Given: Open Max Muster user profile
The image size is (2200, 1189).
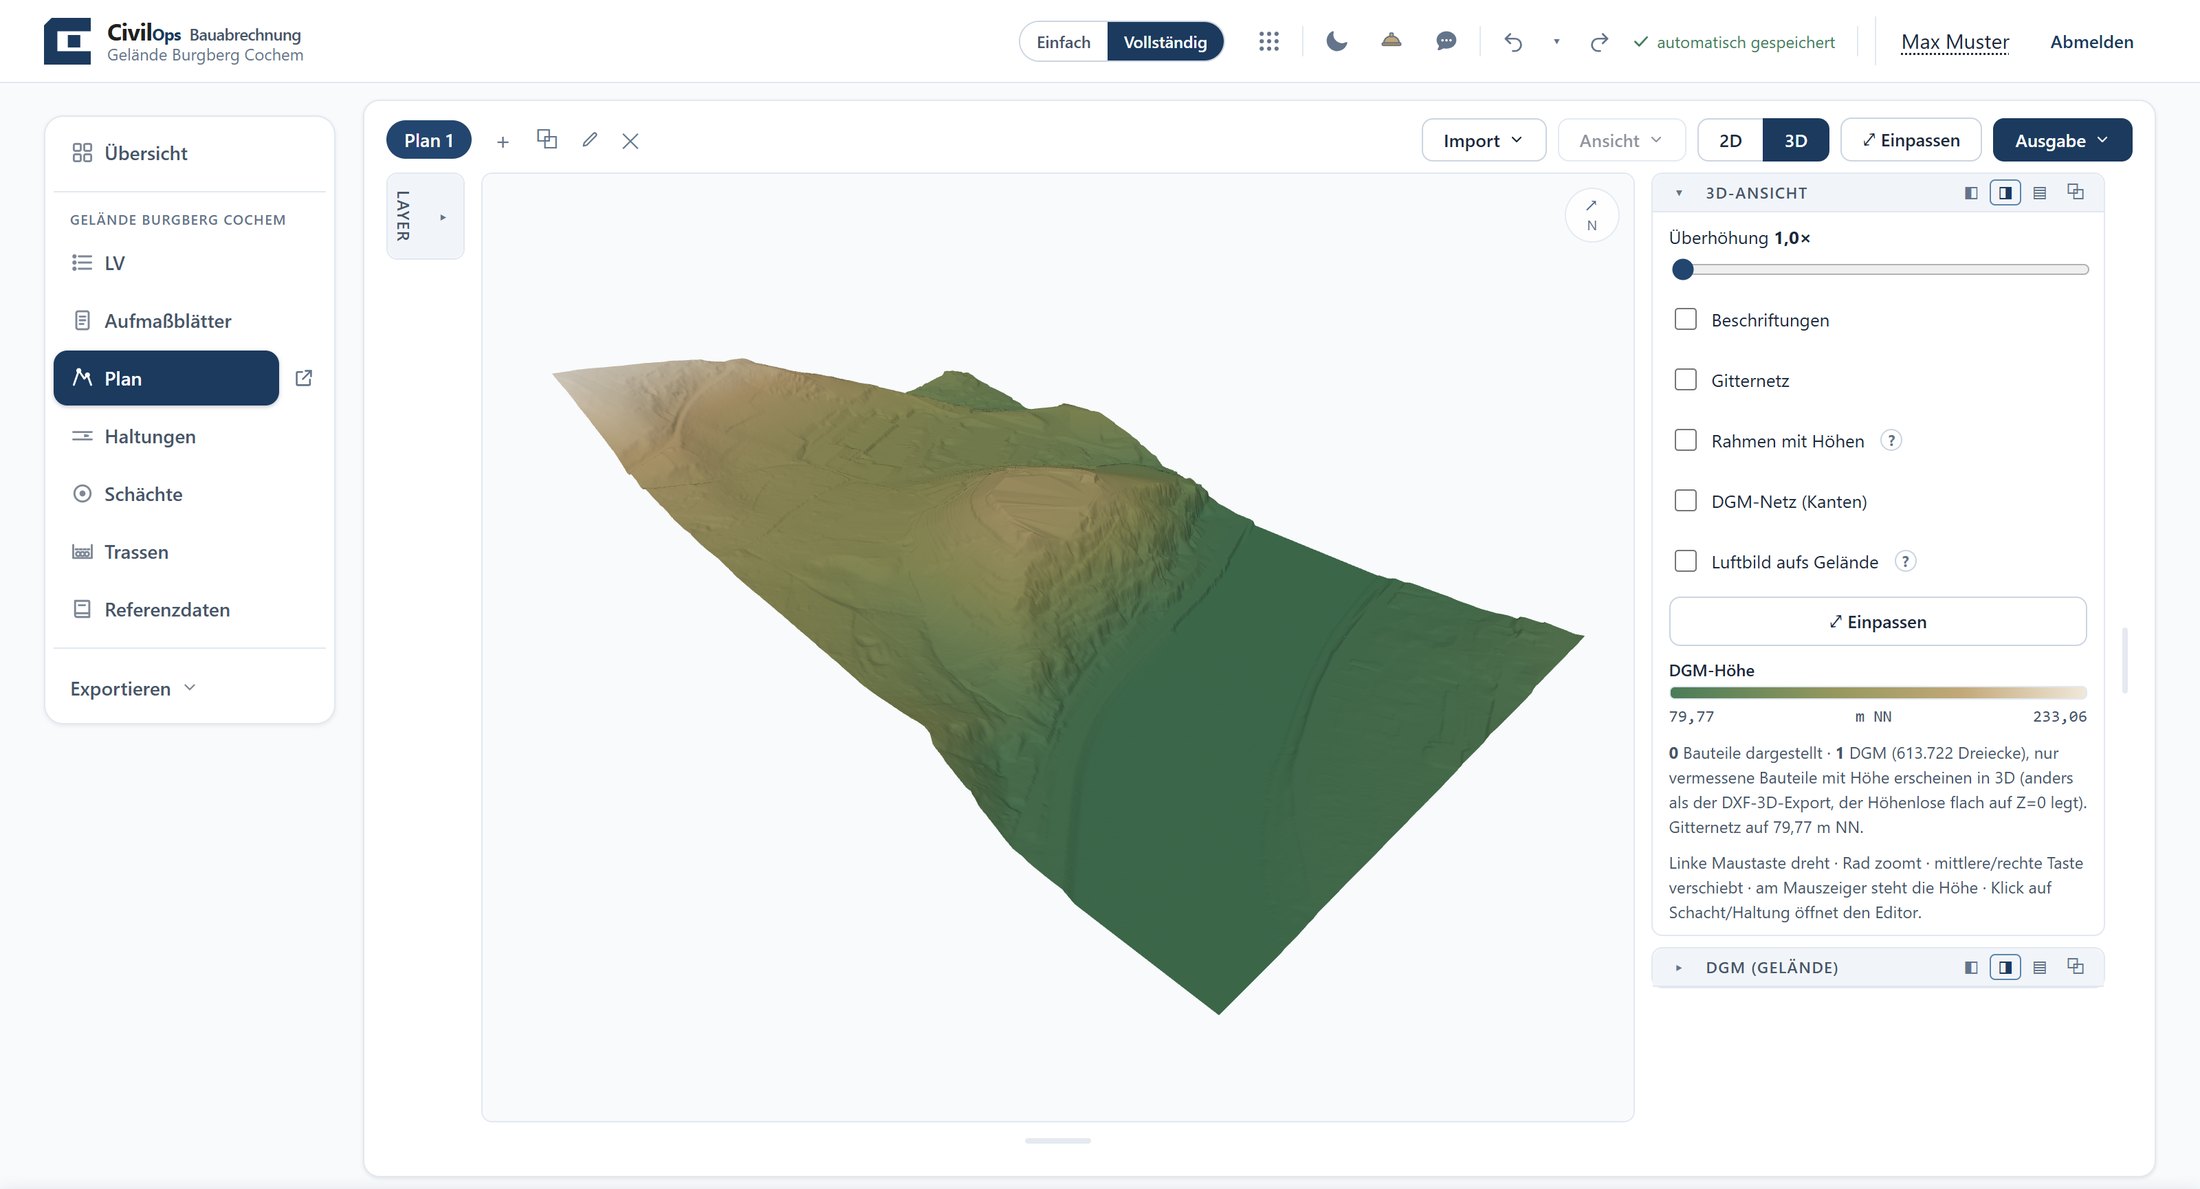Looking at the screenshot, I should pos(1954,42).
